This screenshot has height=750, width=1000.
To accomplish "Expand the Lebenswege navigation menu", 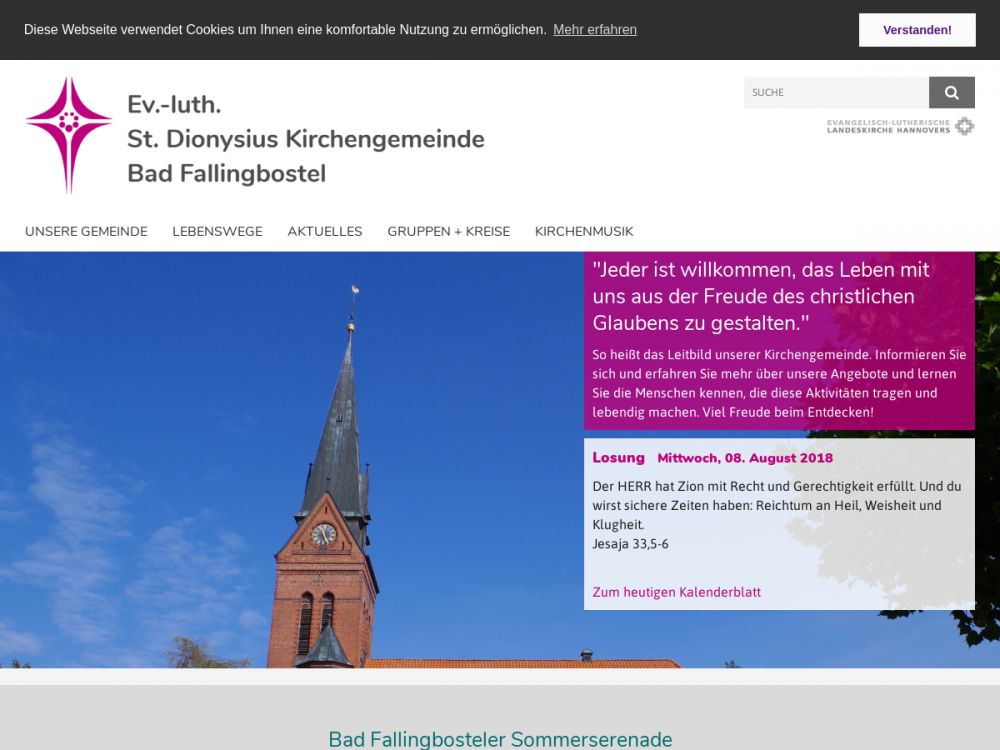I will click(x=217, y=231).
